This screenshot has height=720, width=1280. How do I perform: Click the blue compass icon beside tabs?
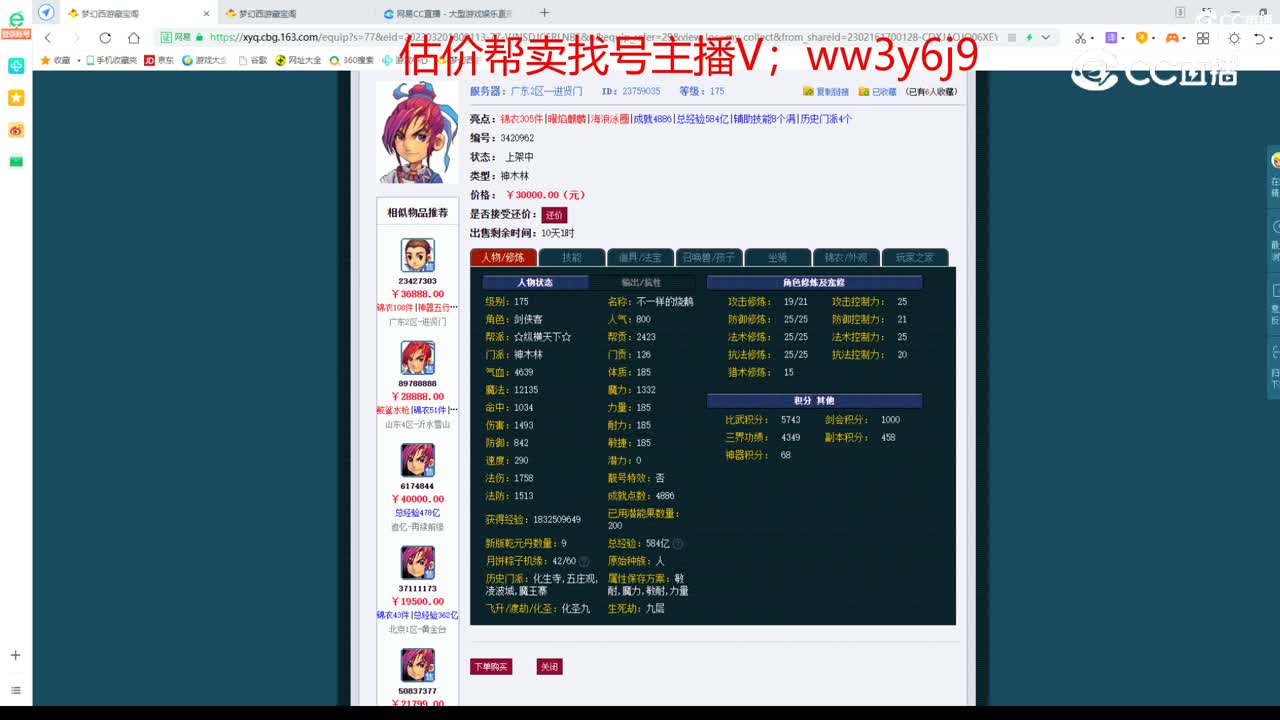(x=46, y=13)
